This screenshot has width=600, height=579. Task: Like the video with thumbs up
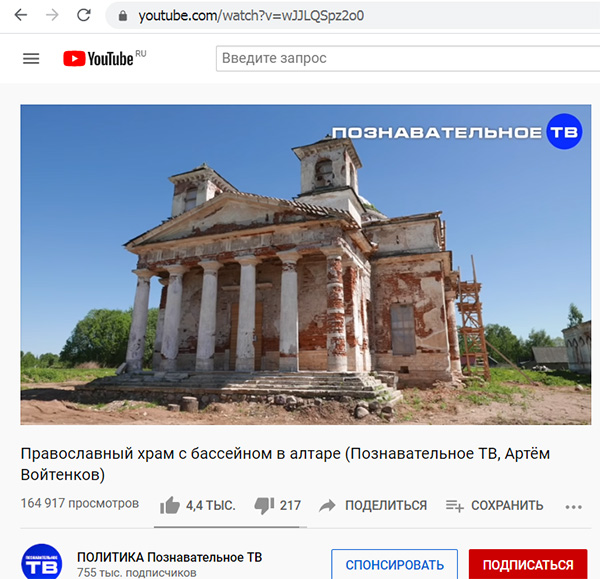170,506
